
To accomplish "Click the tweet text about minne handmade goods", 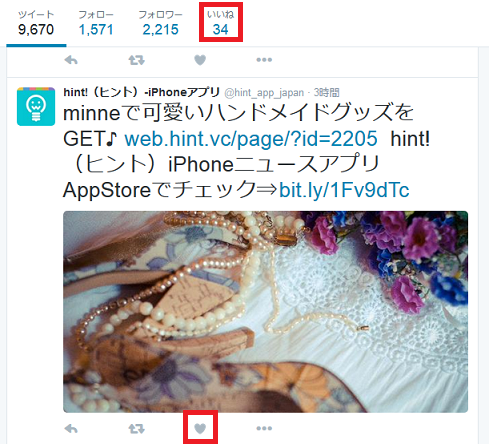I will coord(247,152).
